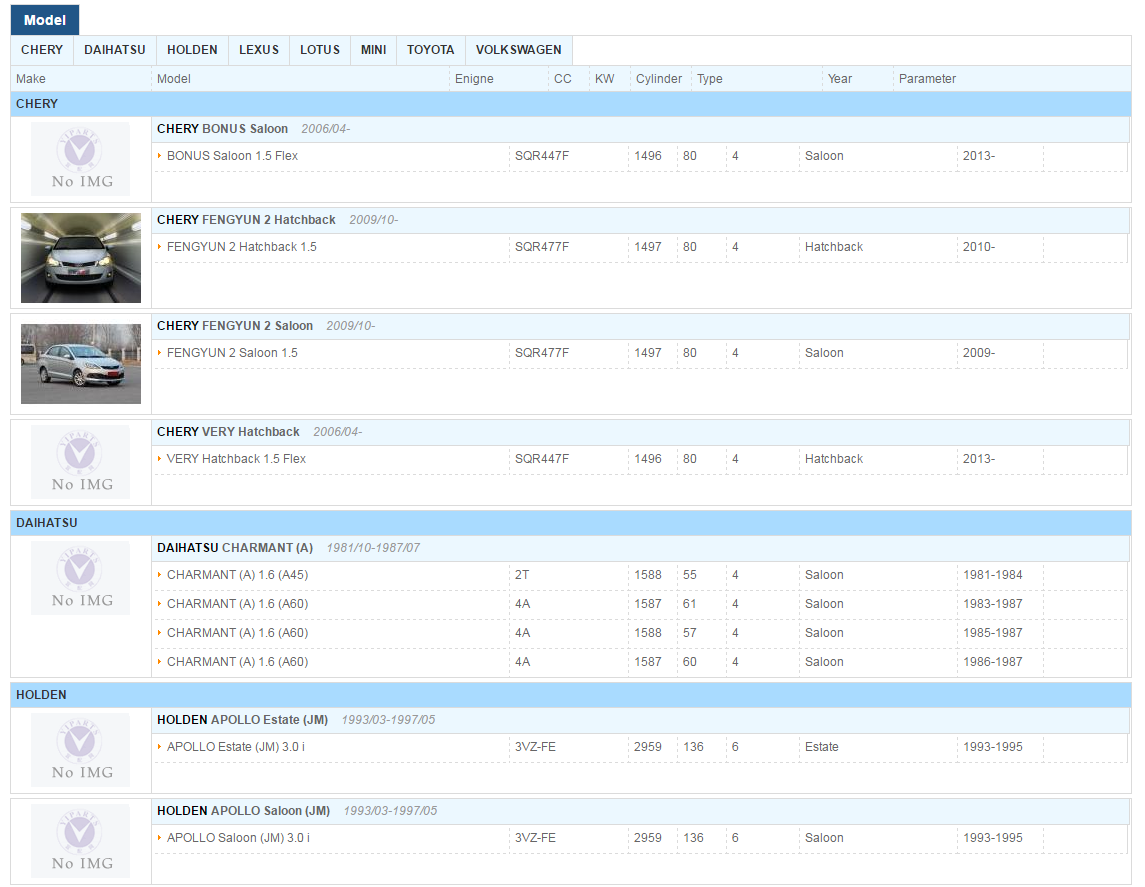Open the HOLDEN APOLLO Saloon (JM) heading
Viewport: 1145px width, 887px height.
tap(243, 811)
